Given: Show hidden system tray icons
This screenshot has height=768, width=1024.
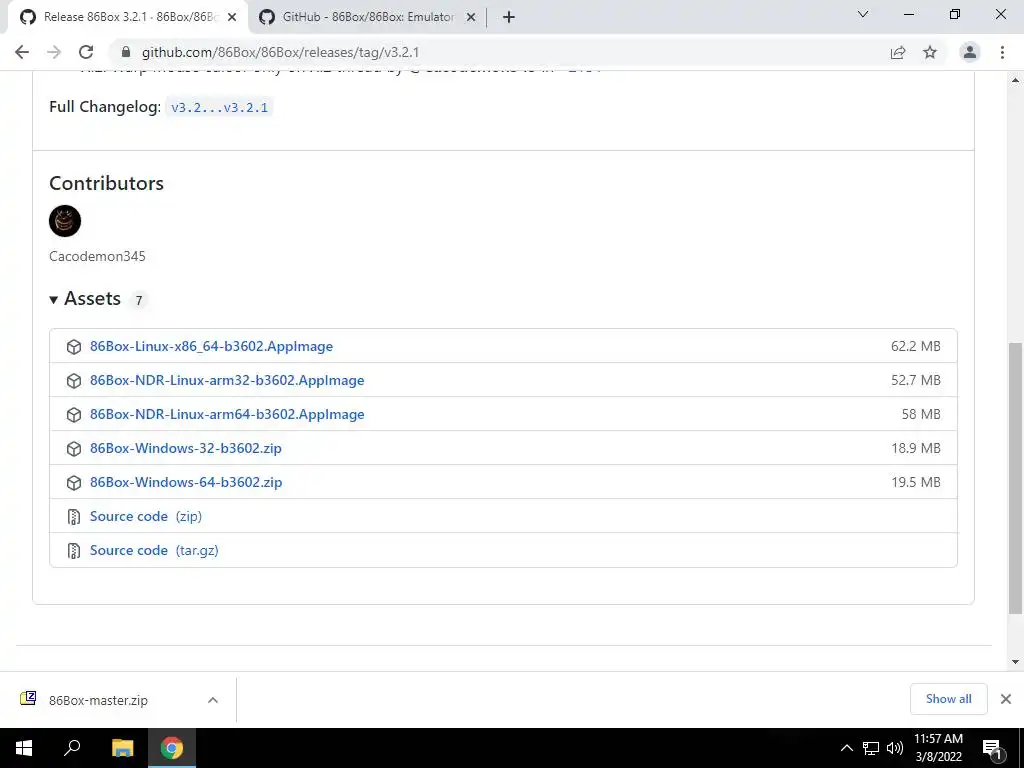Looking at the screenshot, I should coord(846,748).
